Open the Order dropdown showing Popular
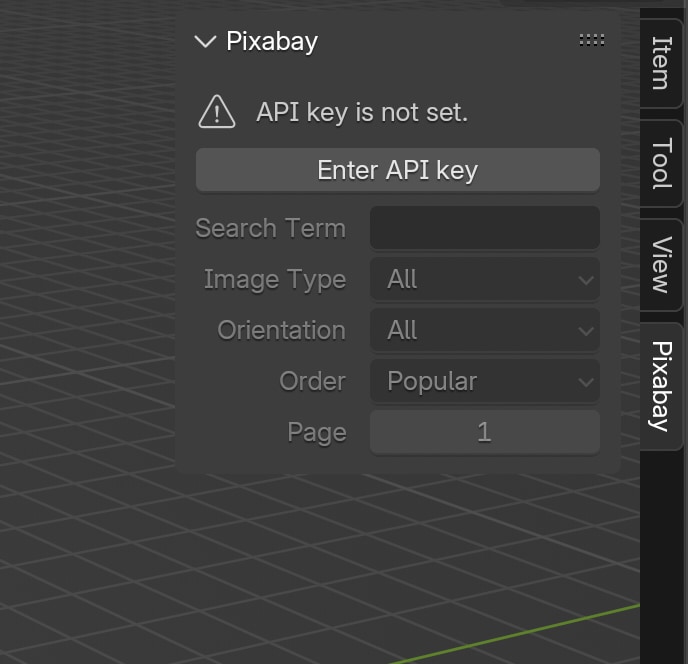Screen dimensions: 688x664 point(485,381)
